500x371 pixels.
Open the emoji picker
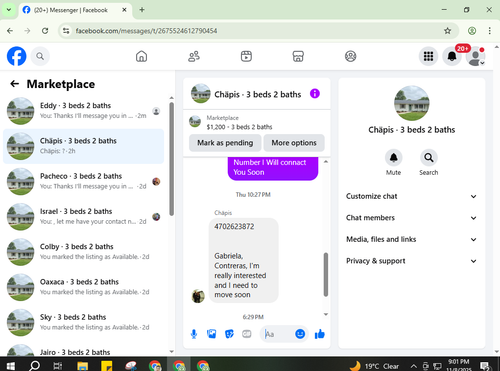[x=300, y=334]
